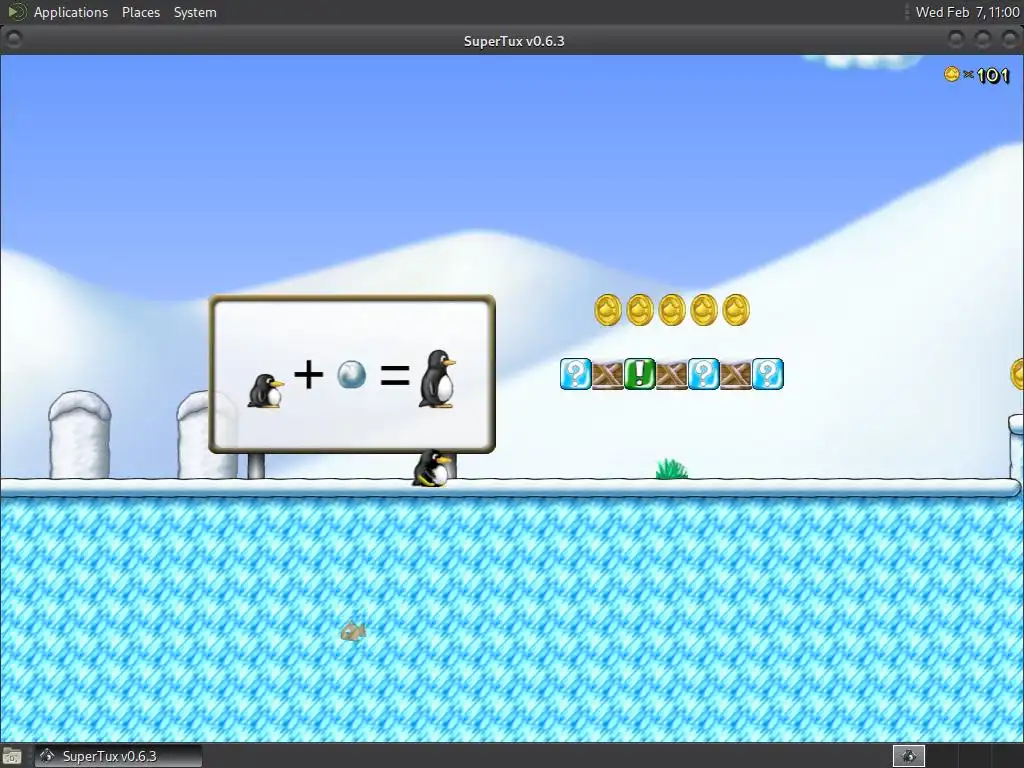Click the rightmost gold coin in the row
The image size is (1024, 768).
point(735,310)
